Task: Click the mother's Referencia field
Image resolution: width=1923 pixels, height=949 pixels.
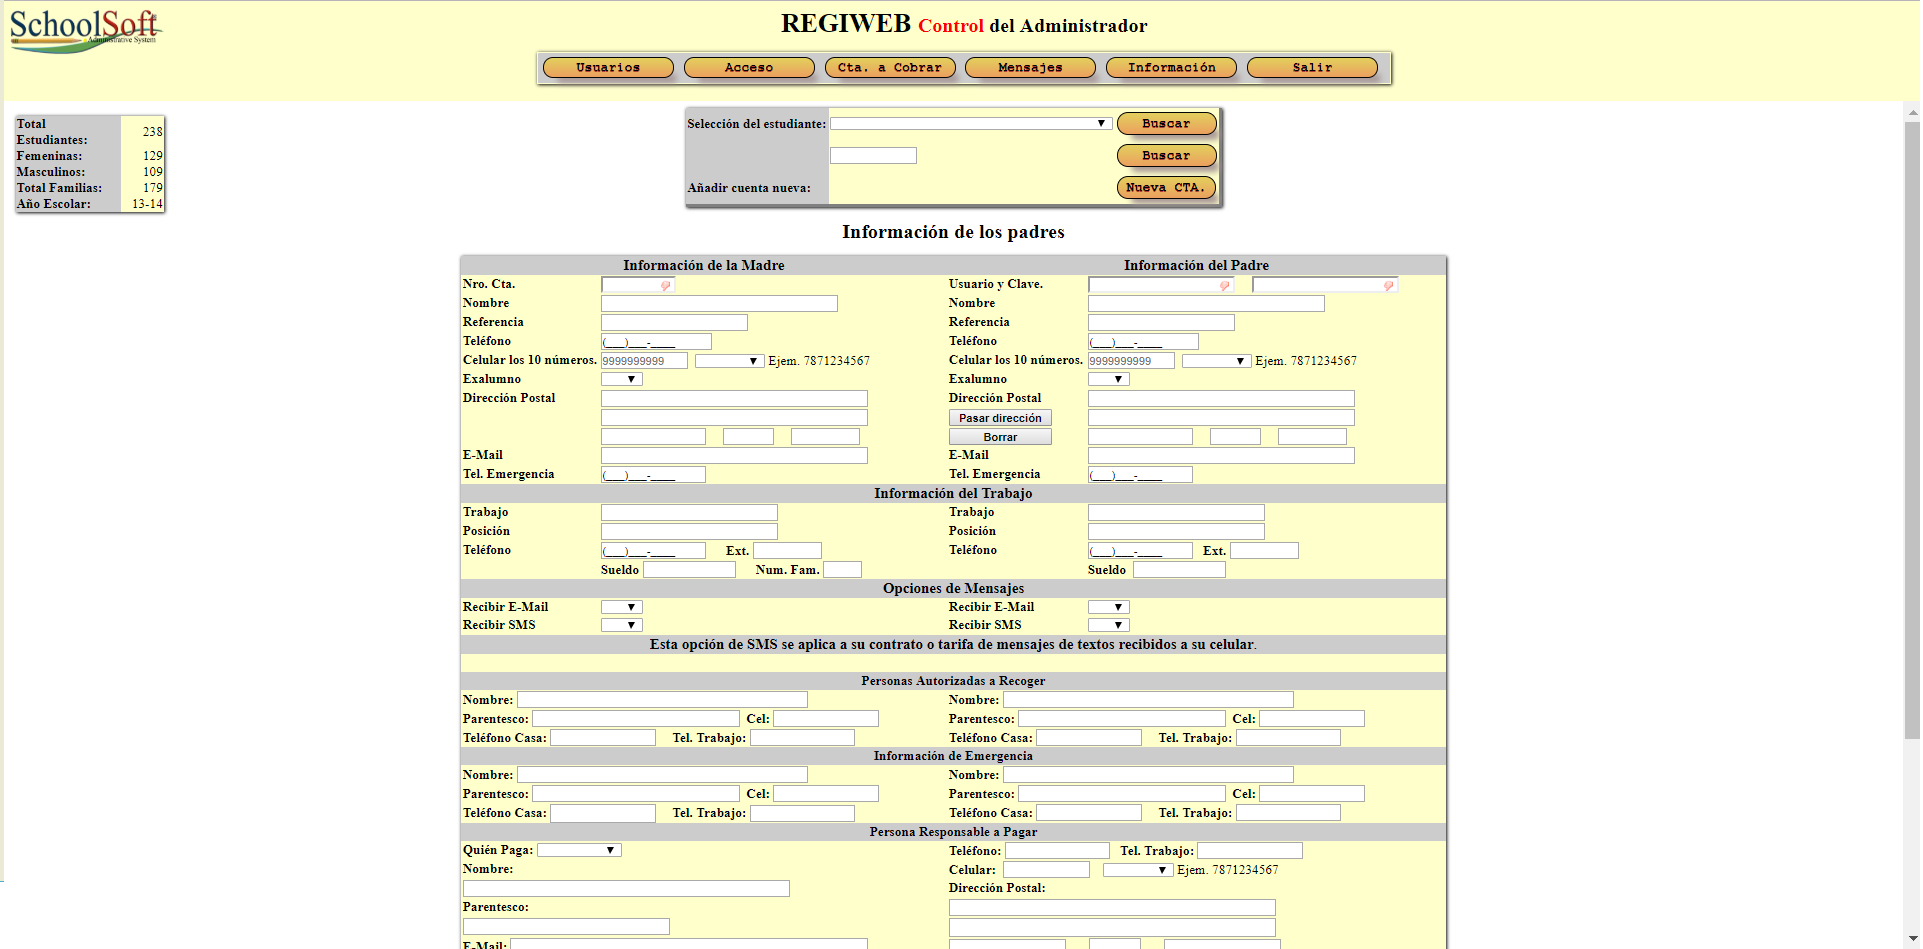Action: tap(674, 323)
